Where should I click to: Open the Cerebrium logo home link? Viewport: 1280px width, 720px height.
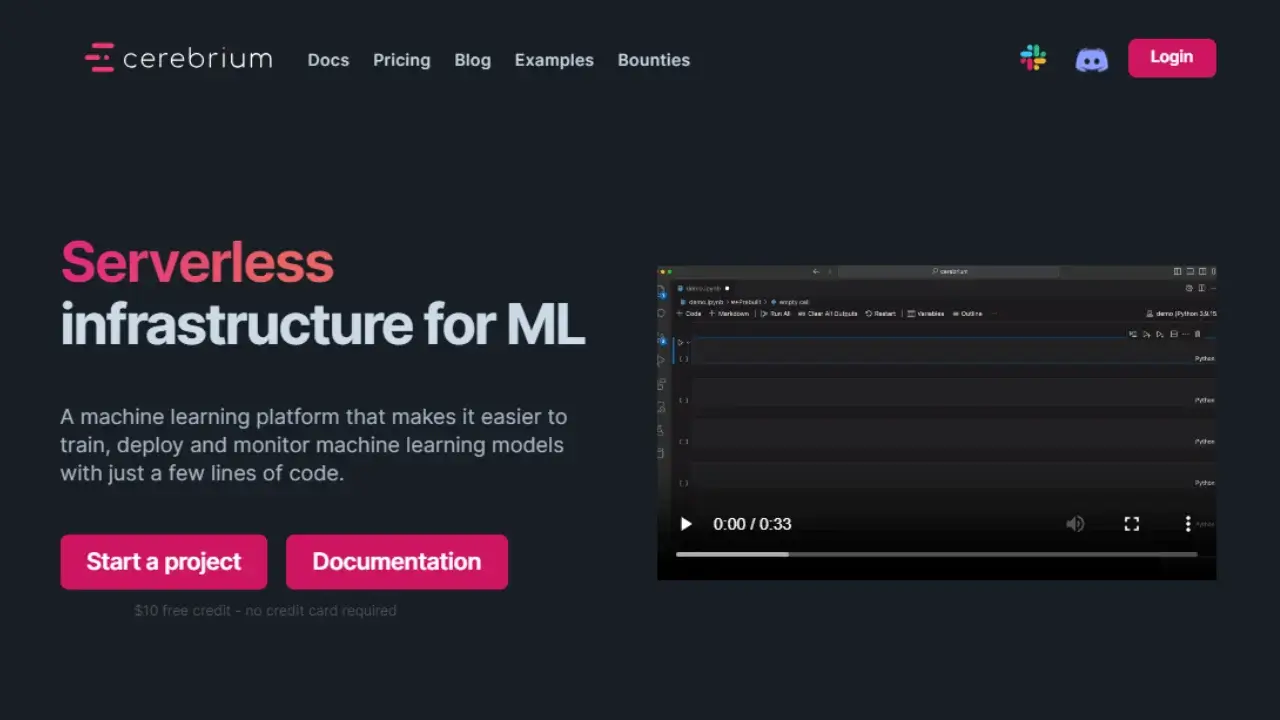pos(178,58)
